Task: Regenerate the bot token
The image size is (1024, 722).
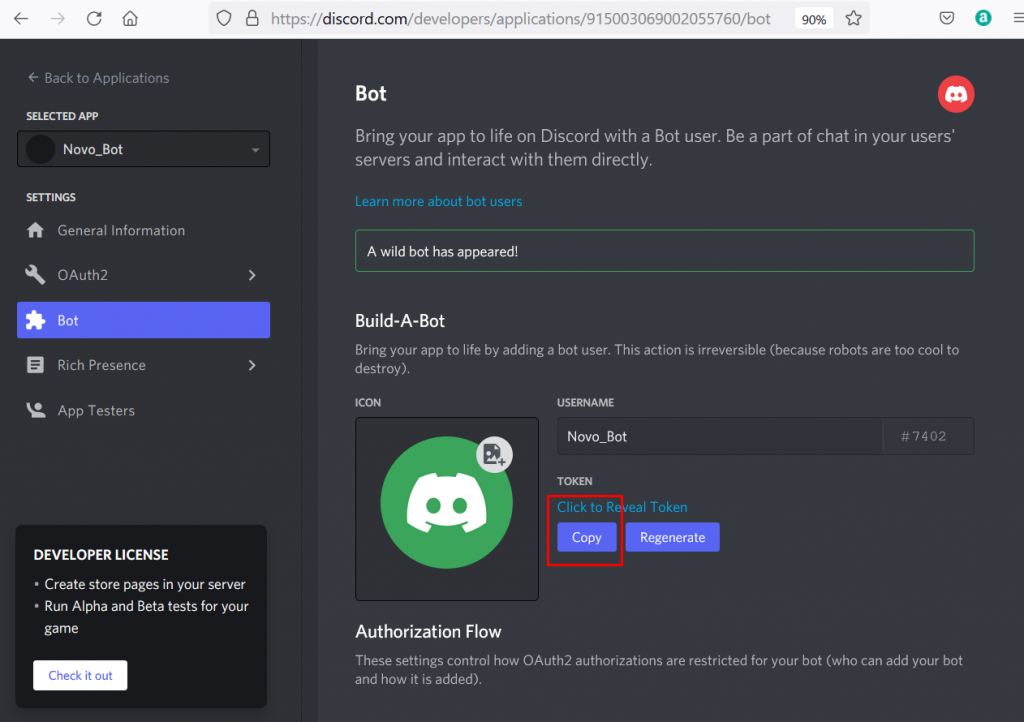Action: pyautogui.click(x=673, y=537)
